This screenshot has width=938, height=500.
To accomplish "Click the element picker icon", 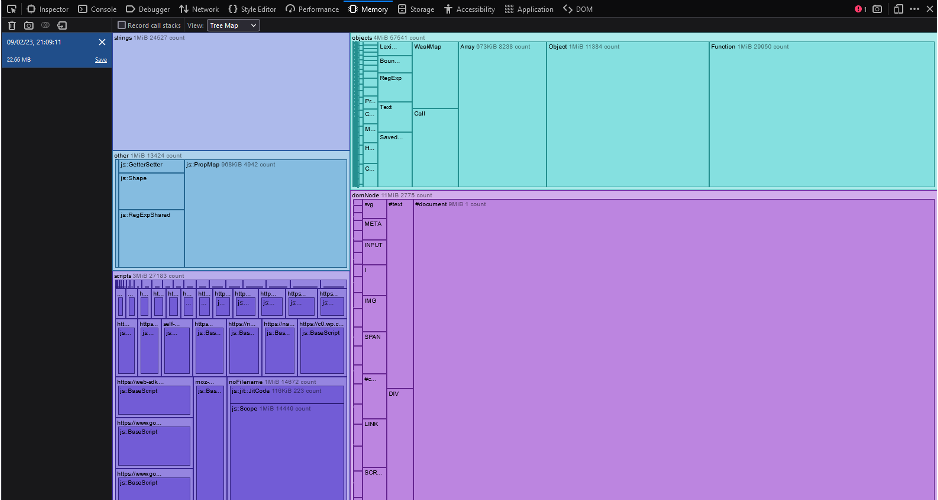I will pos(10,9).
